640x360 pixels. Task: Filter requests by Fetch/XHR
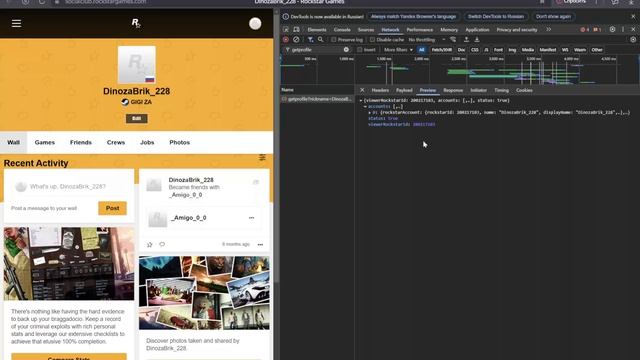tap(442, 50)
